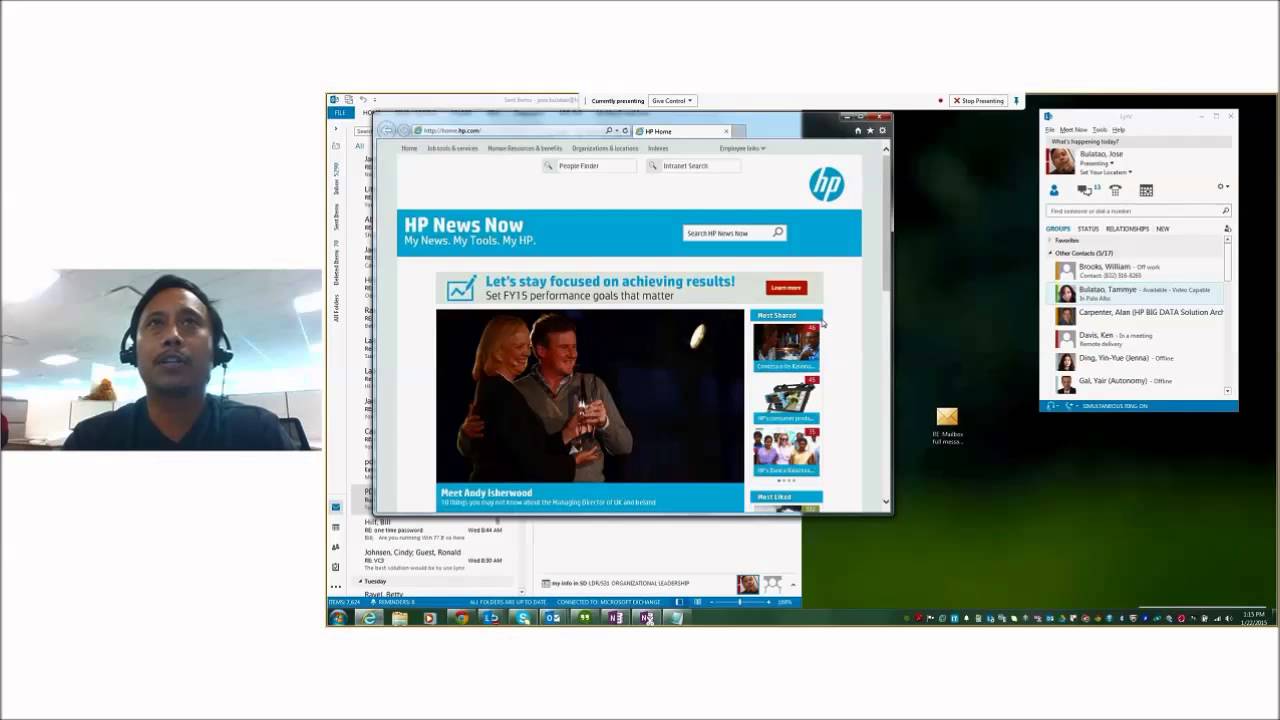1280x720 pixels.
Task: Open the Lync phone dial pad icon
Action: point(1115,190)
